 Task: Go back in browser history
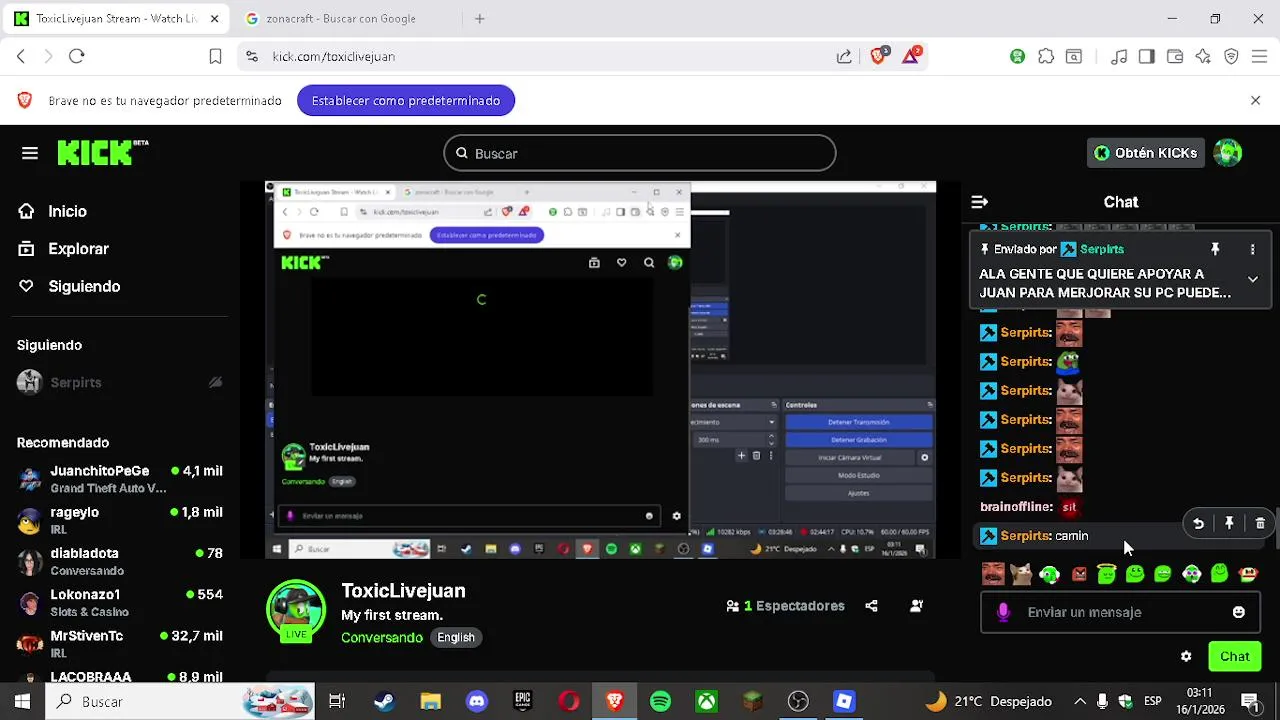click(x=21, y=56)
